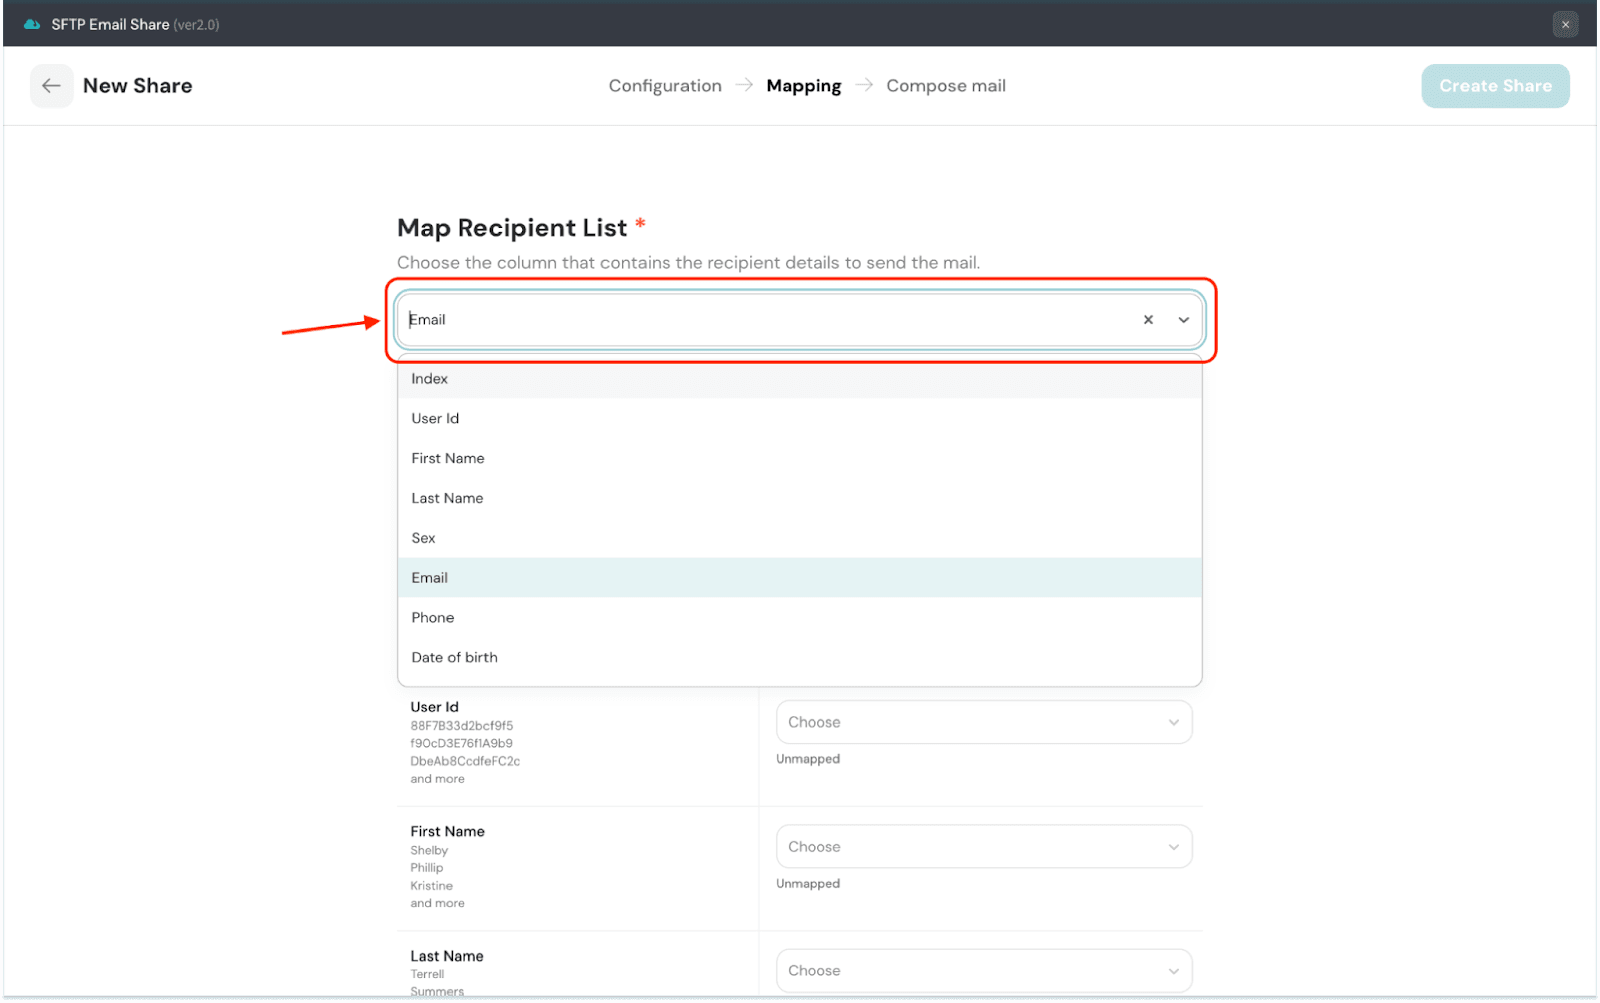Click into the recipient list search field
Screen dimensions: 1600x1003
pos(760,320)
